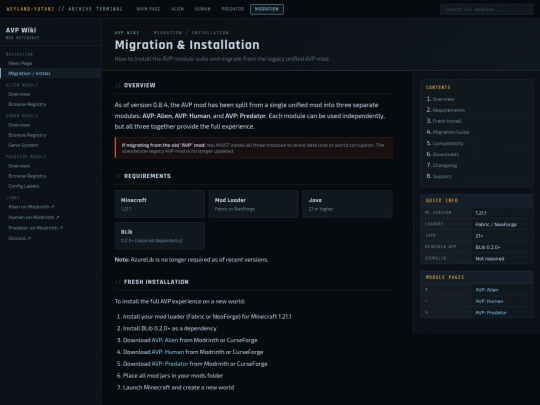Click Not required value in Quick Info
Image resolution: width=540 pixels, height=405 pixels.
tap(490, 259)
